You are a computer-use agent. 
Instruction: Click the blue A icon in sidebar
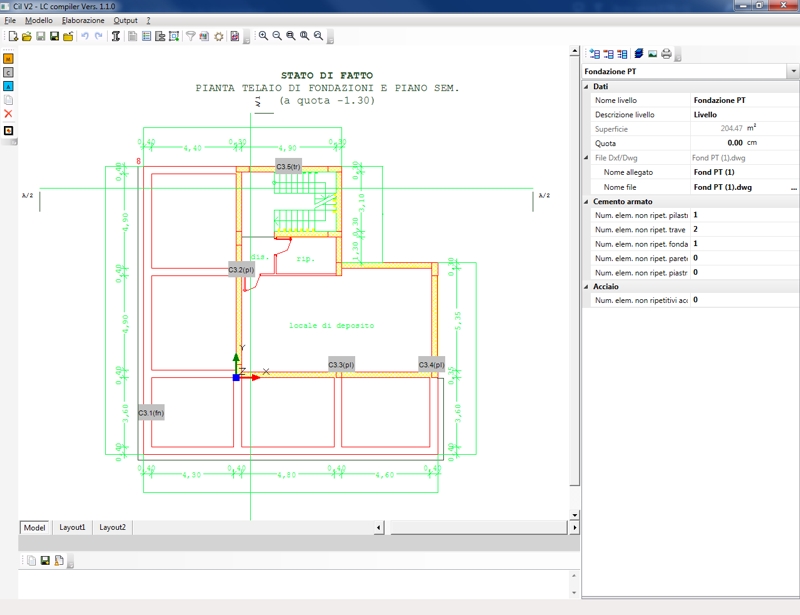coord(9,87)
